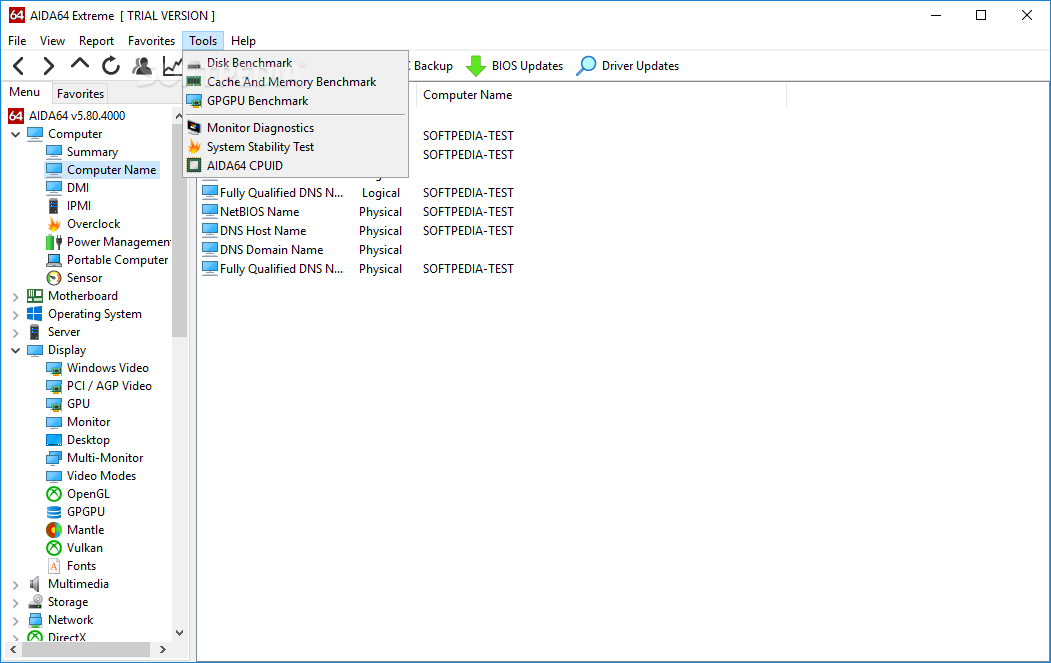Click the tree horizontal scrollbar right arrow
Image resolution: width=1051 pixels, height=663 pixels.
[x=162, y=650]
